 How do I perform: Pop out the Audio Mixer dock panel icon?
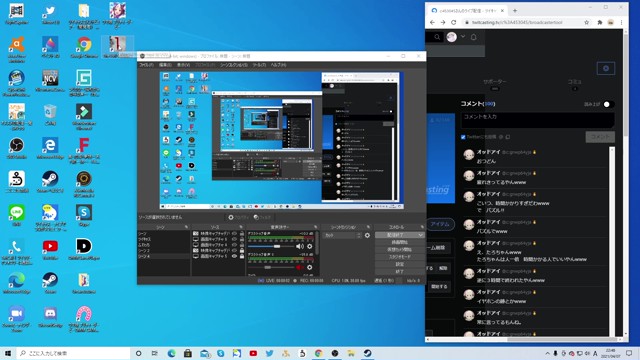tap(316, 227)
